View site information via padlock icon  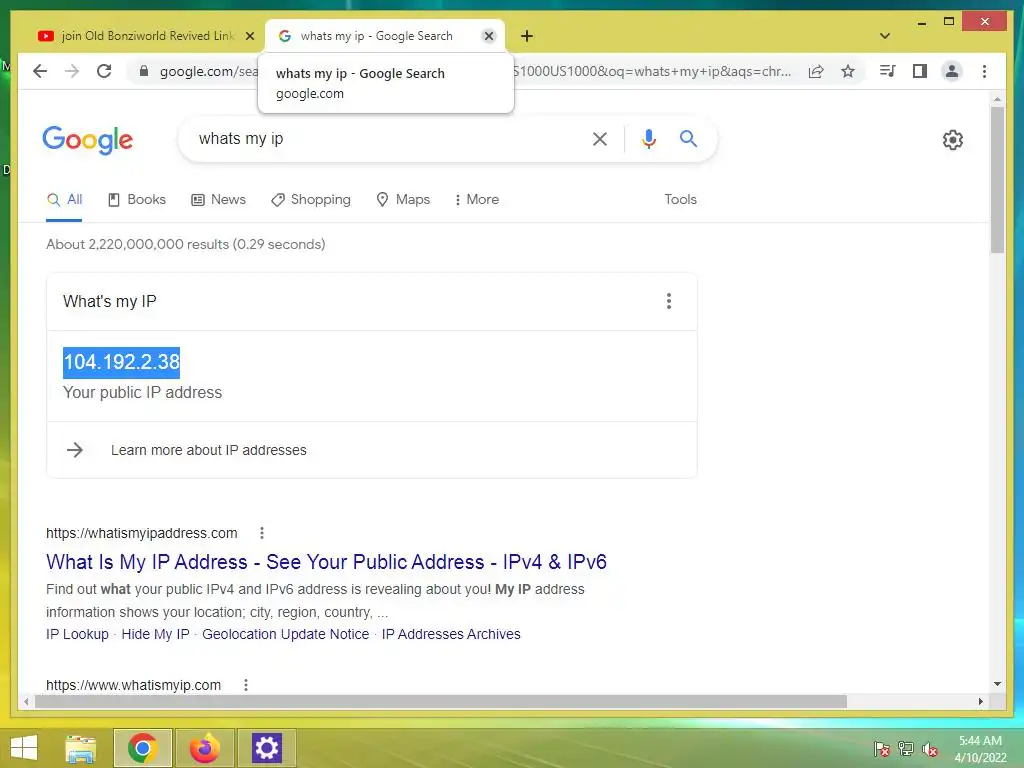(144, 71)
